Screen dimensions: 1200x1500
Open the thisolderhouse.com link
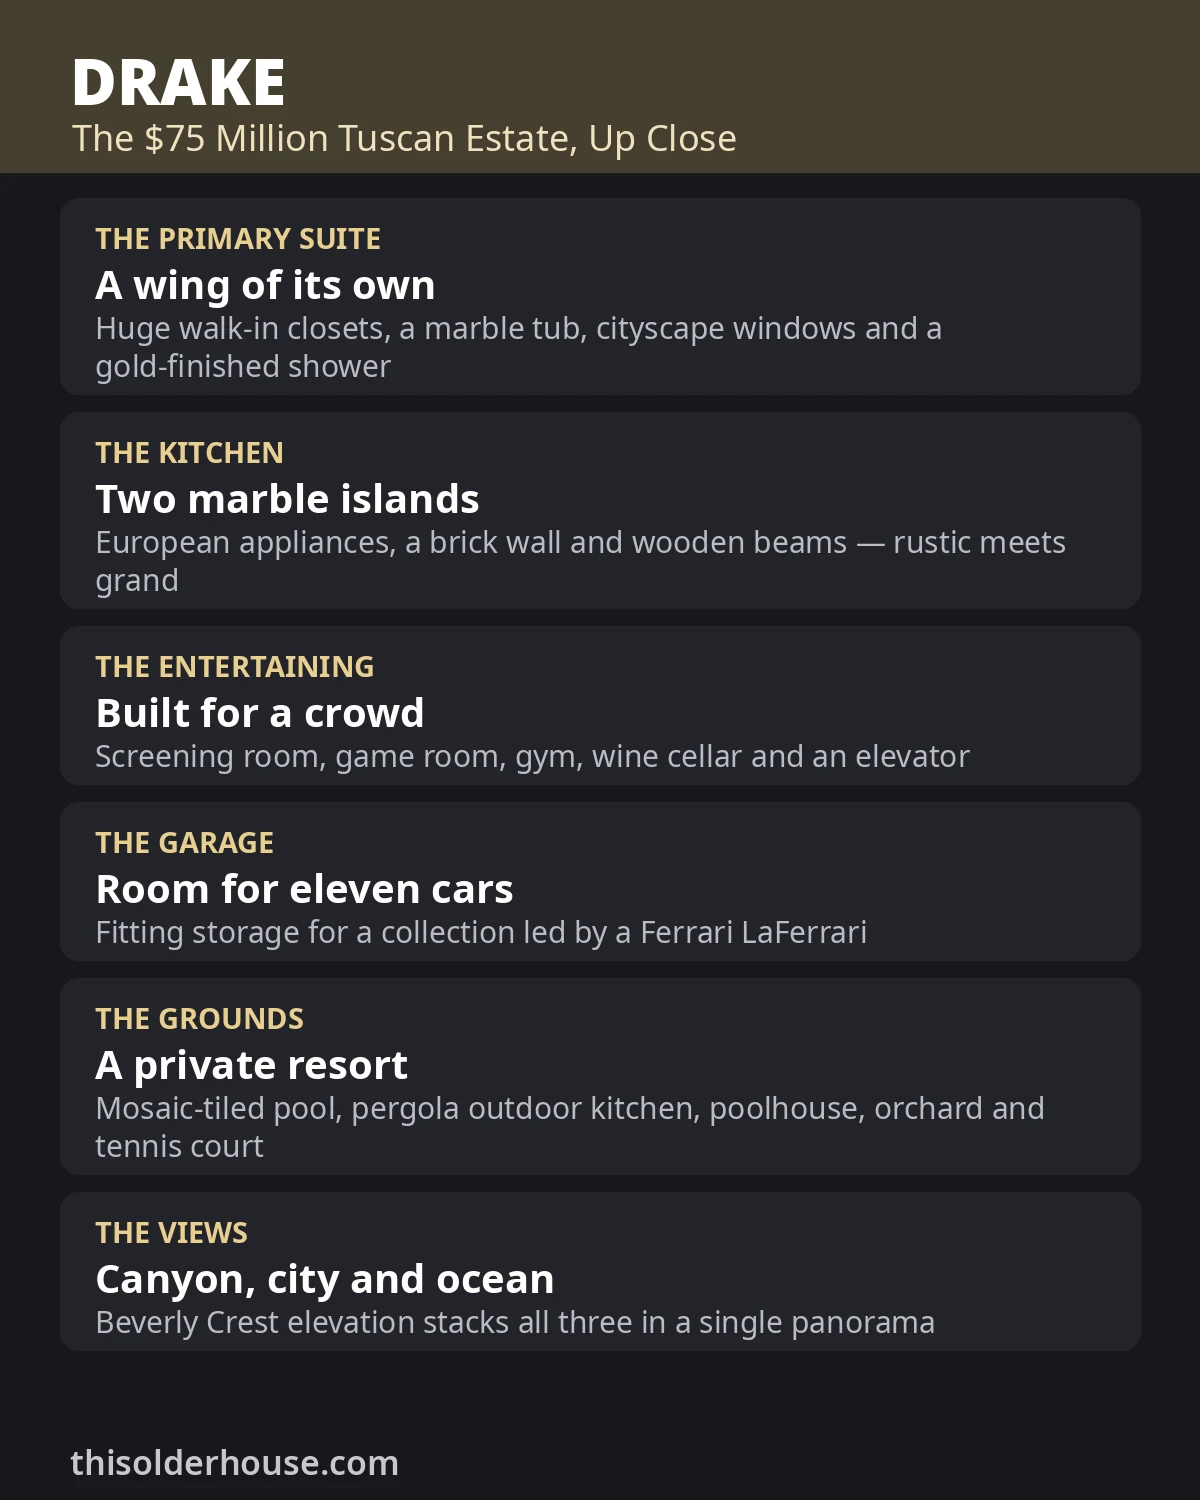pyautogui.click(x=234, y=1463)
